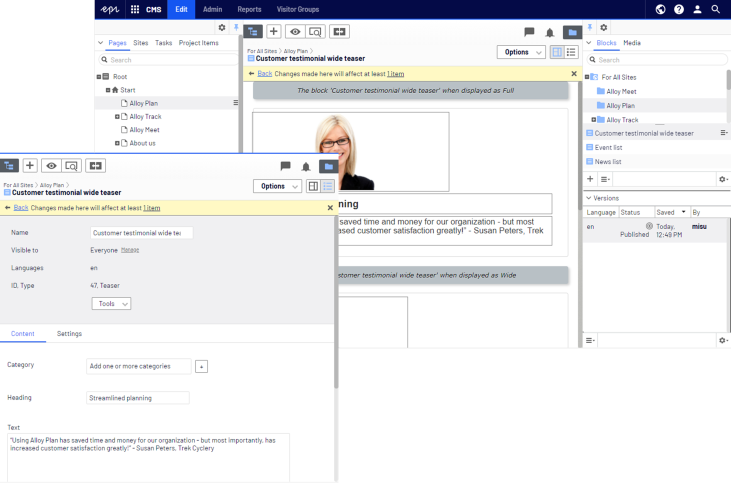This screenshot has height=500, width=731.
Task: Open context menu for Alloy Plan page
Action: [x=235, y=103]
